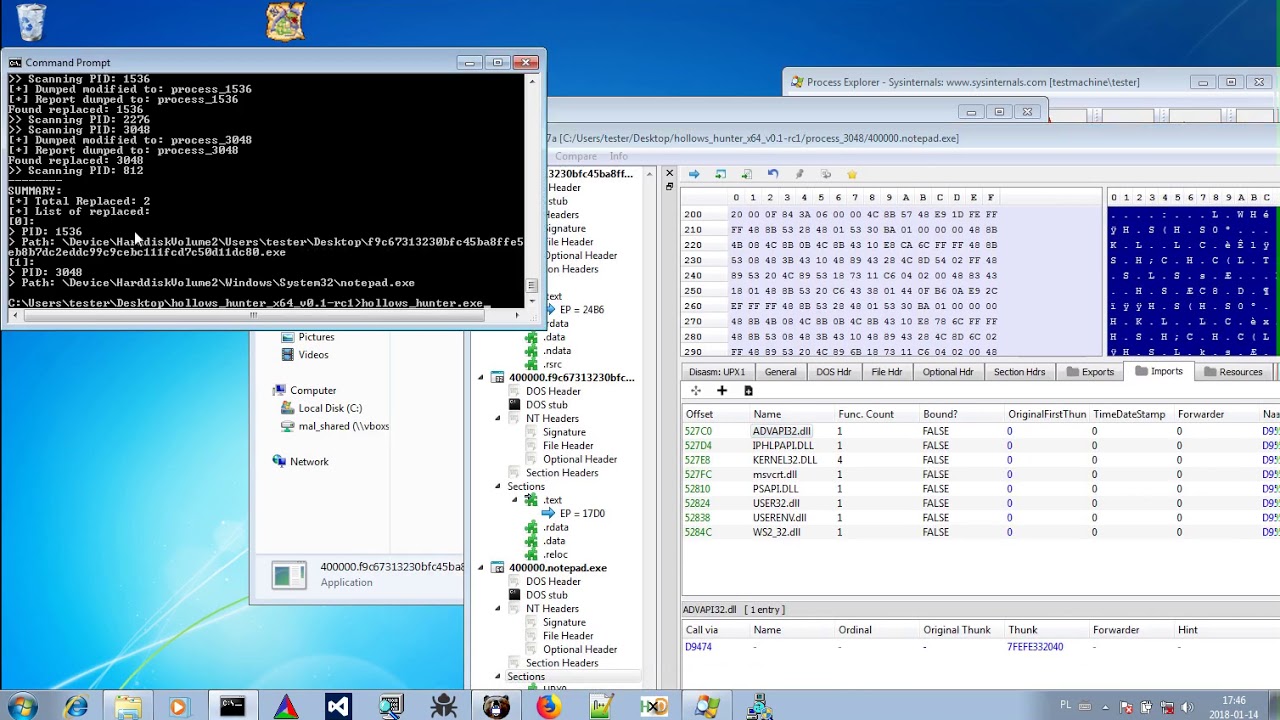Click the plus icon above the imports table
Viewport: 1280px width, 720px height.
click(721, 391)
